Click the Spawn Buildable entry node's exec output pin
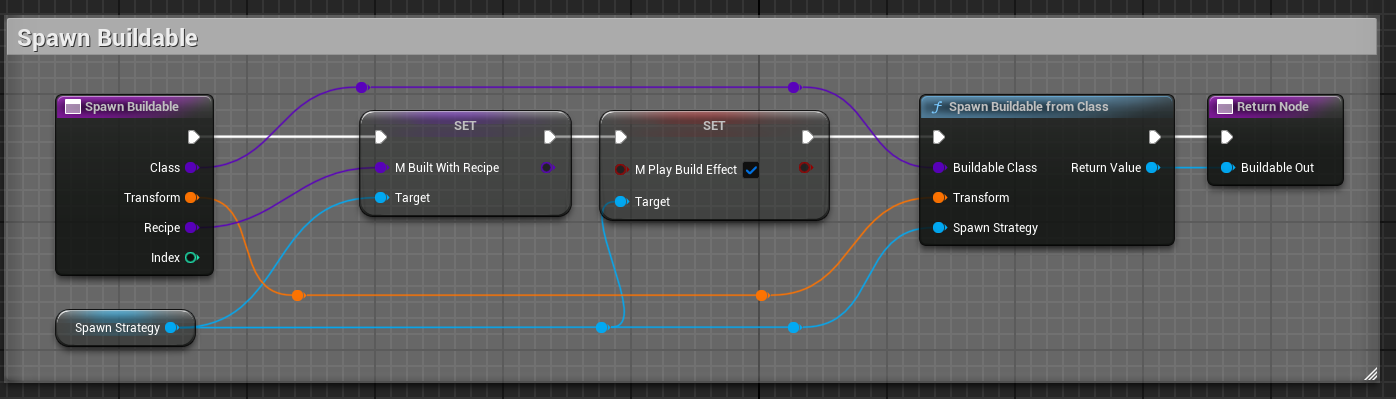The height and width of the screenshot is (399, 1396). [x=194, y=137]
